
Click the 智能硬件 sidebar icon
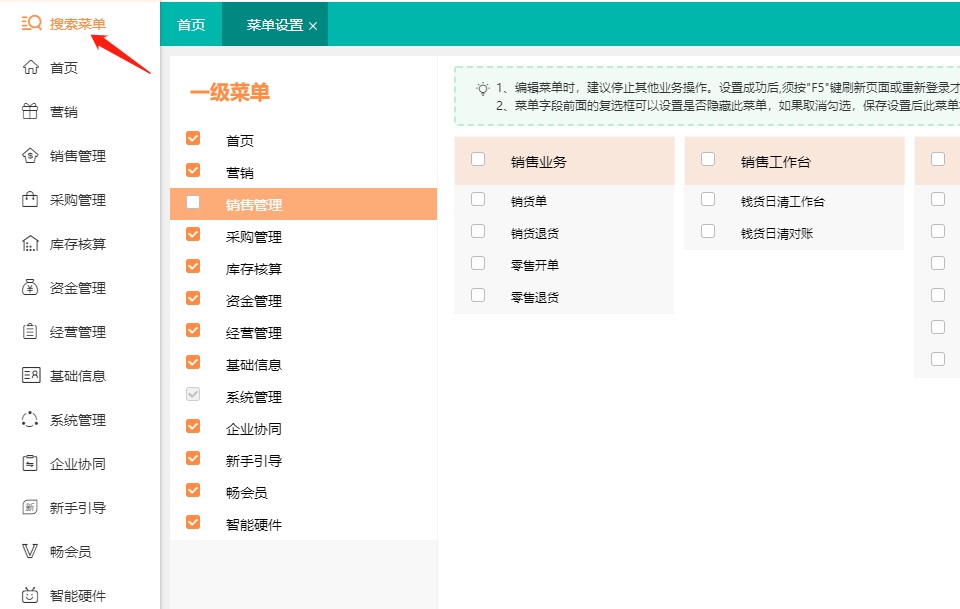tap(30, 596)
